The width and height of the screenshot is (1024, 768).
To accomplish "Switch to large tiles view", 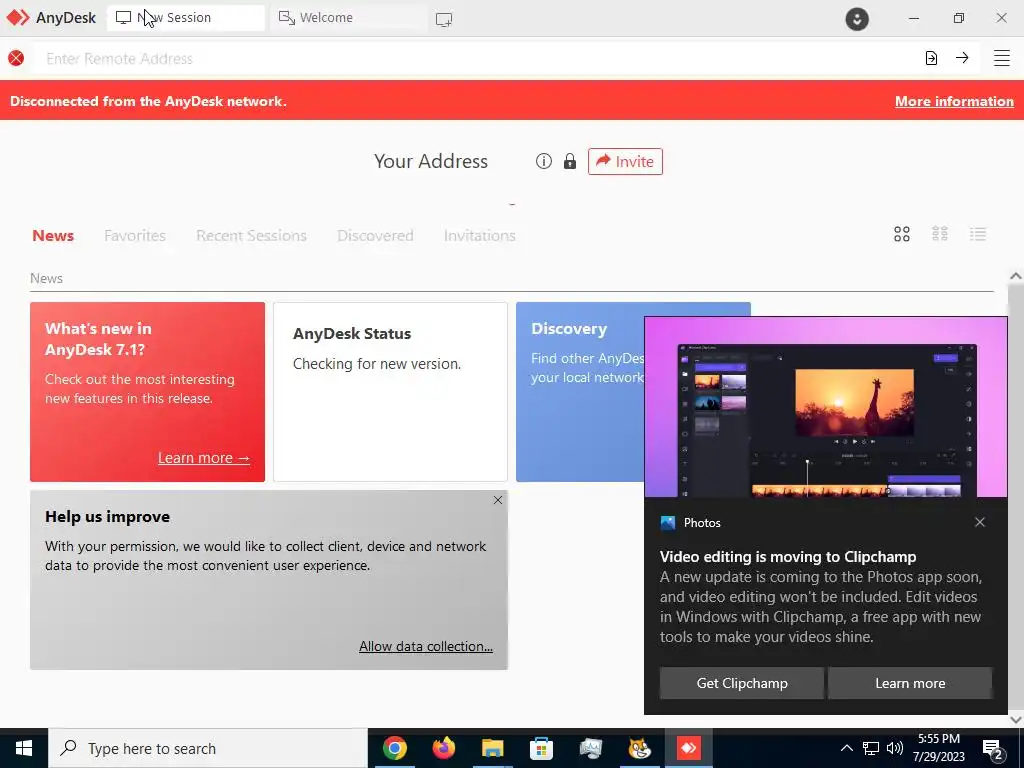I will click(902, 234).
